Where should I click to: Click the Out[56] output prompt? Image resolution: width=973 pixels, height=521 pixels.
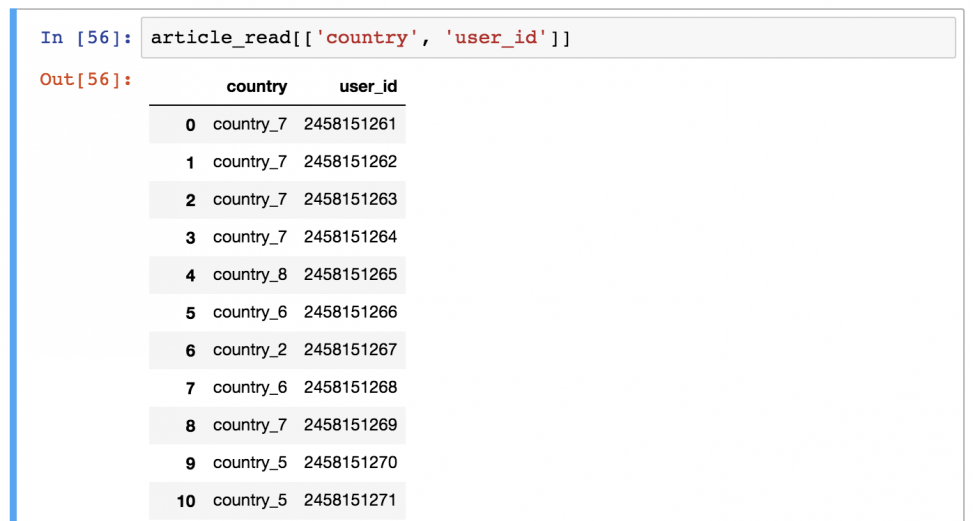click(x=86, y=79)
